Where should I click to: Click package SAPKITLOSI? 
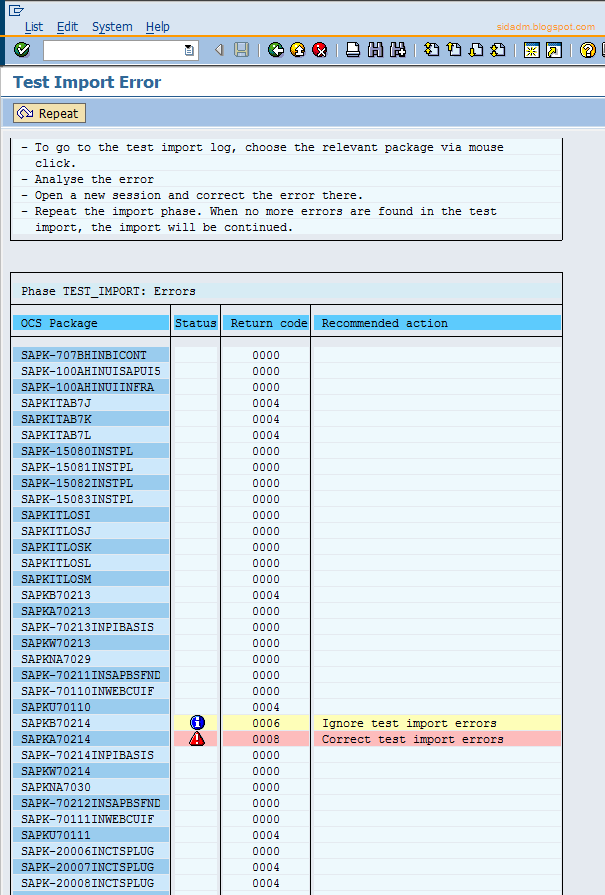click(x=56, y=515)
